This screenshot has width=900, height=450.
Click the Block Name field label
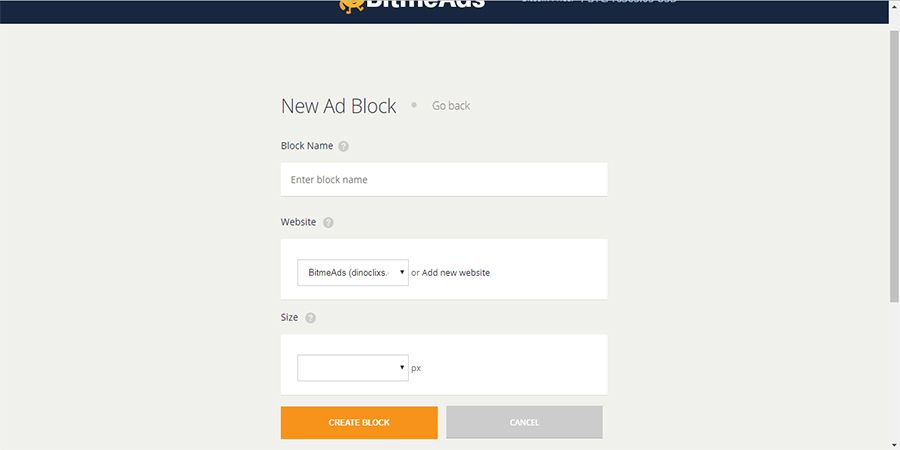(x=307, y=146)
